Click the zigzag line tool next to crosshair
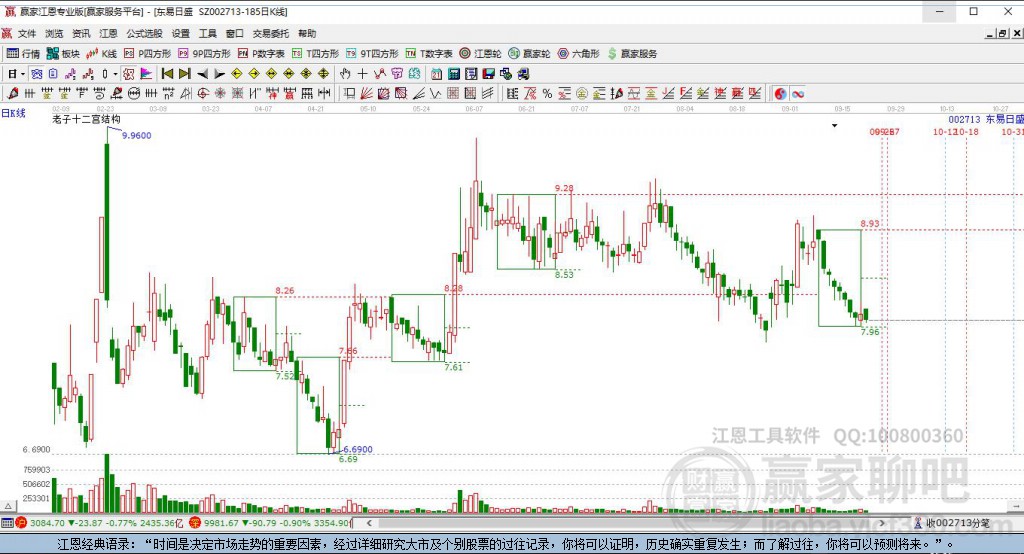This screenshot has height=554, width=1024. pos(379,74)
